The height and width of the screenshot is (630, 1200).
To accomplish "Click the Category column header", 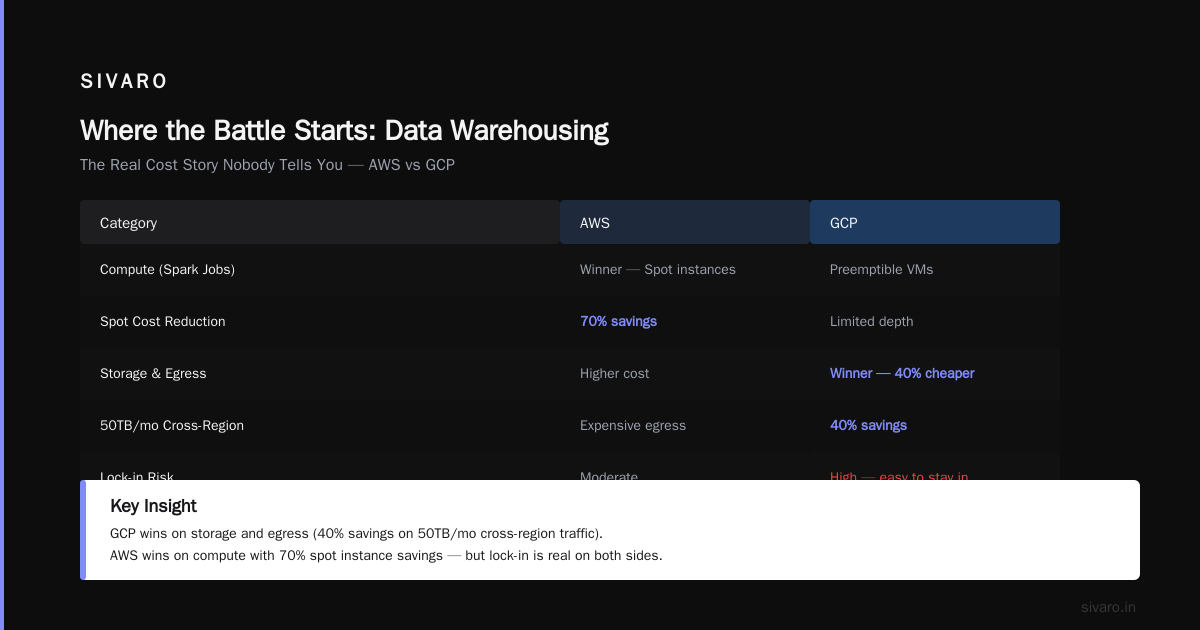I will point(320,222).
